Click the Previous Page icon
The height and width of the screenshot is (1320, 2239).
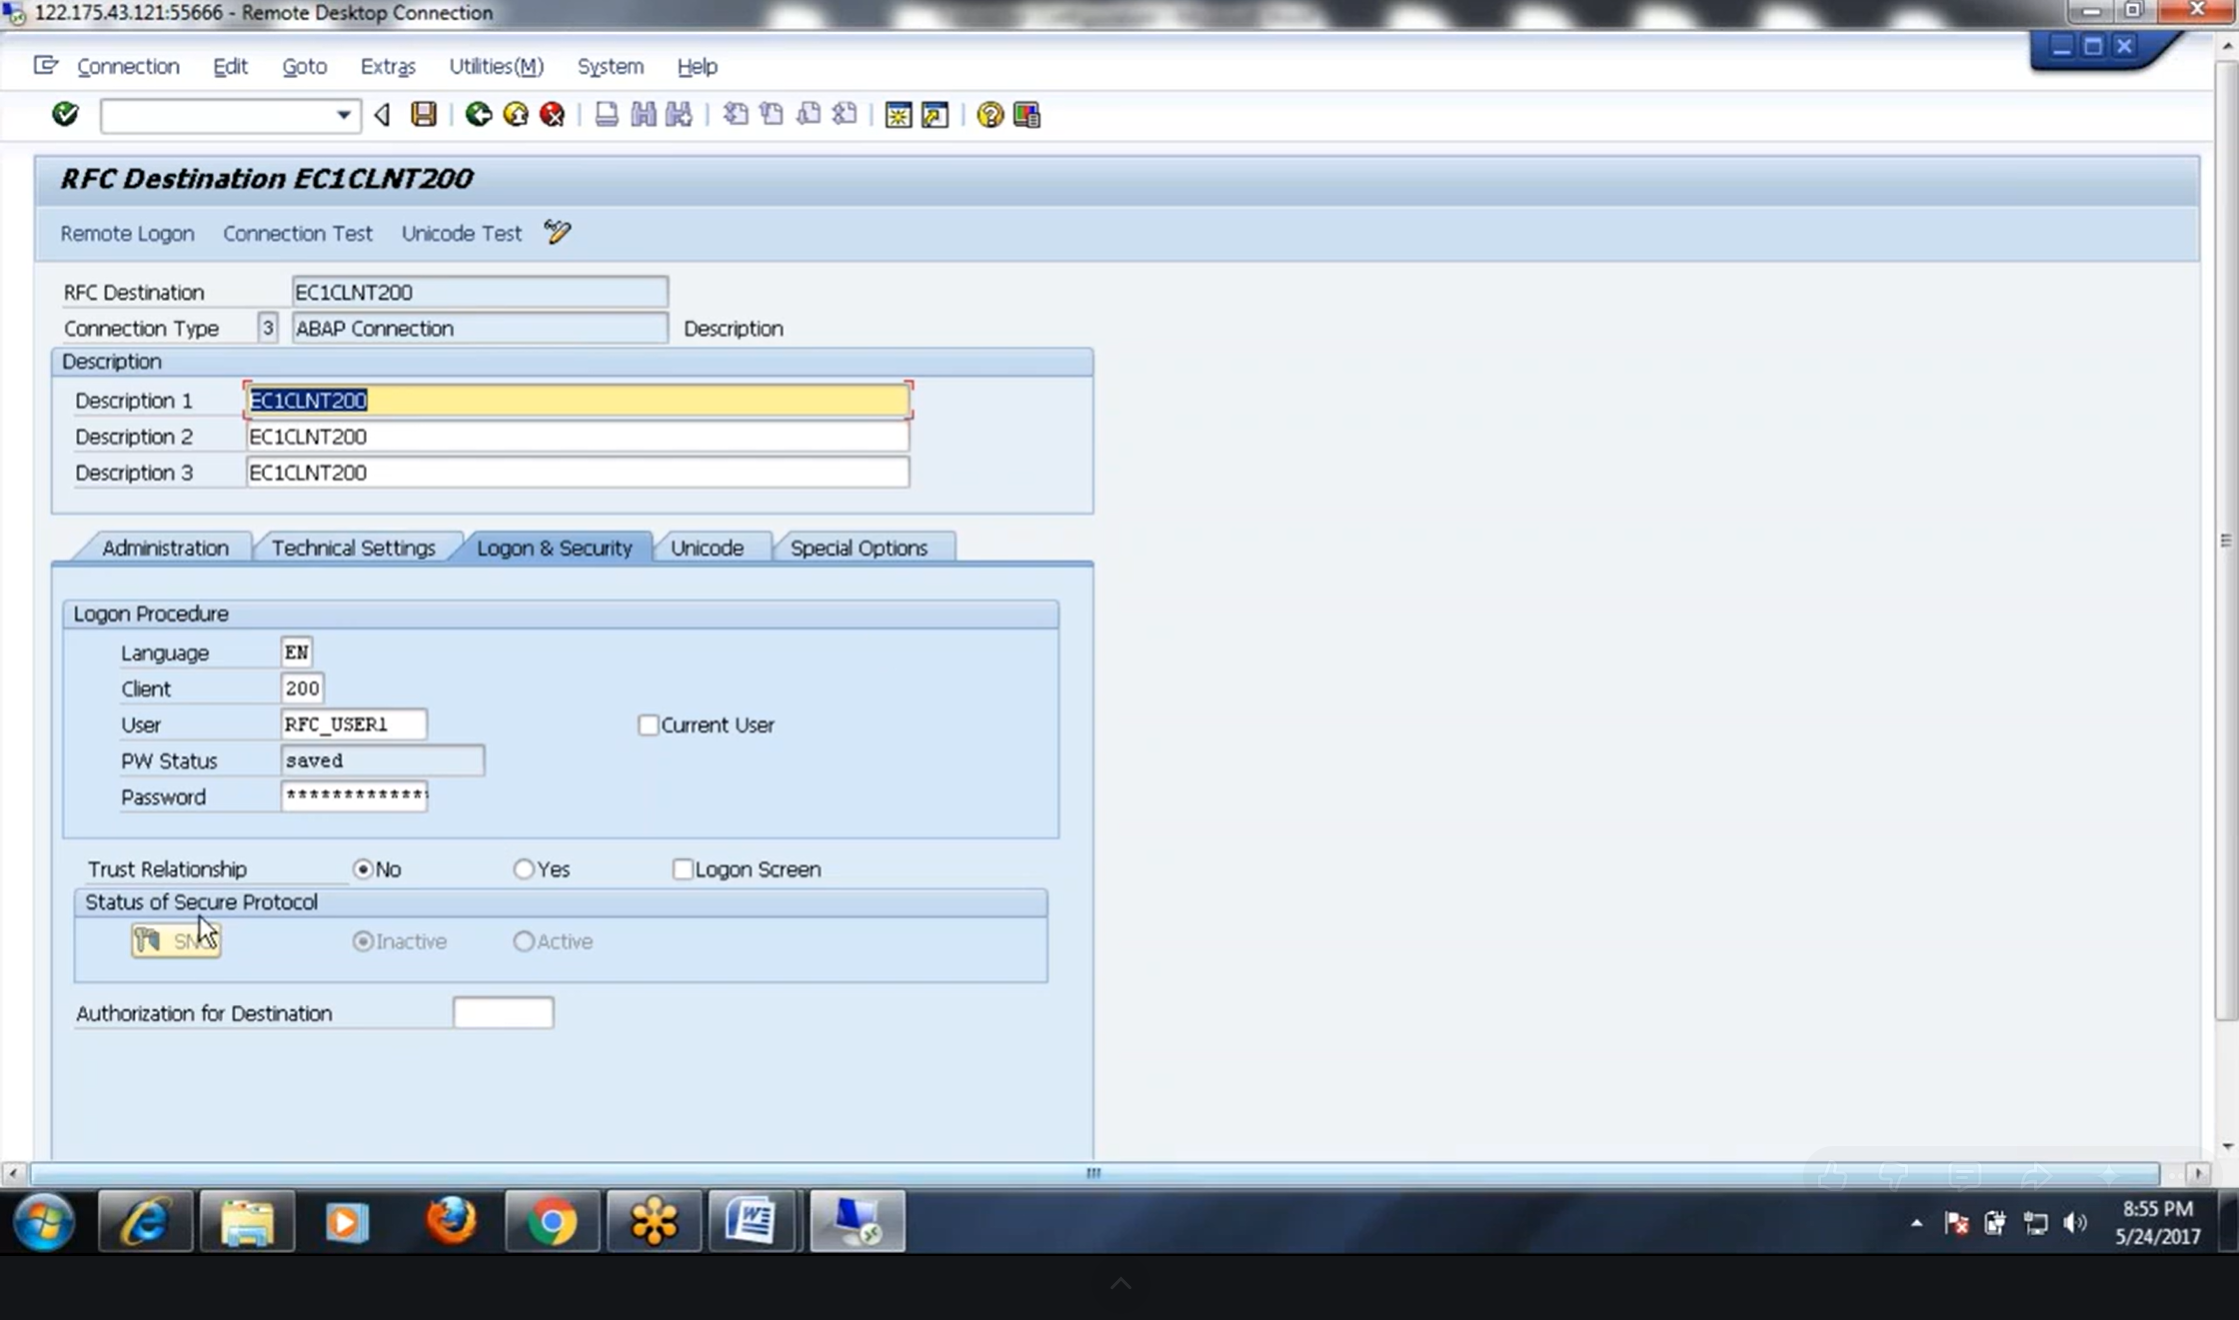[x=771, y=114]
